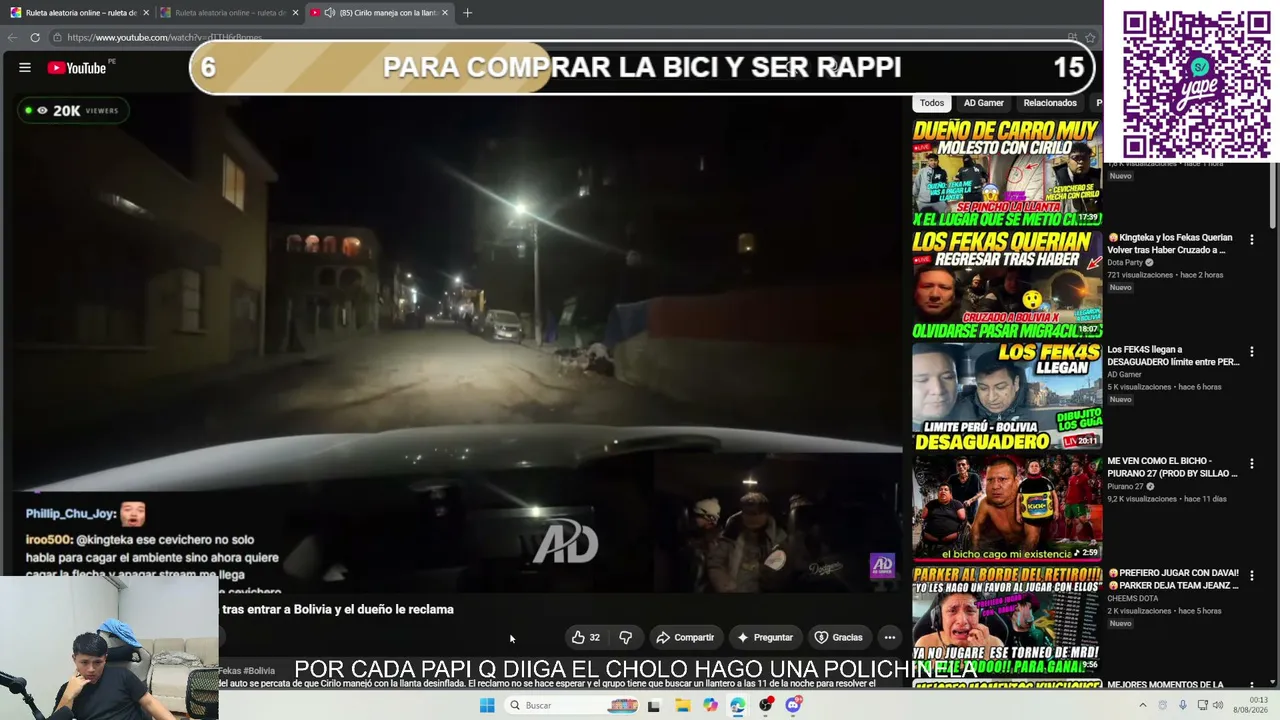Open the Windows Start menu

pos(487,705)
